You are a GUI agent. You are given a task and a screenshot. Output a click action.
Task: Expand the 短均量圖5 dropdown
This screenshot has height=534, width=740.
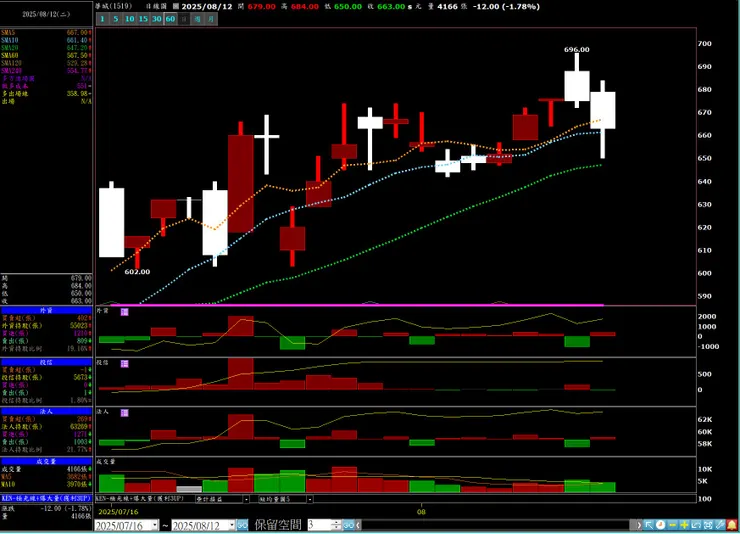[x=310, y=499]
